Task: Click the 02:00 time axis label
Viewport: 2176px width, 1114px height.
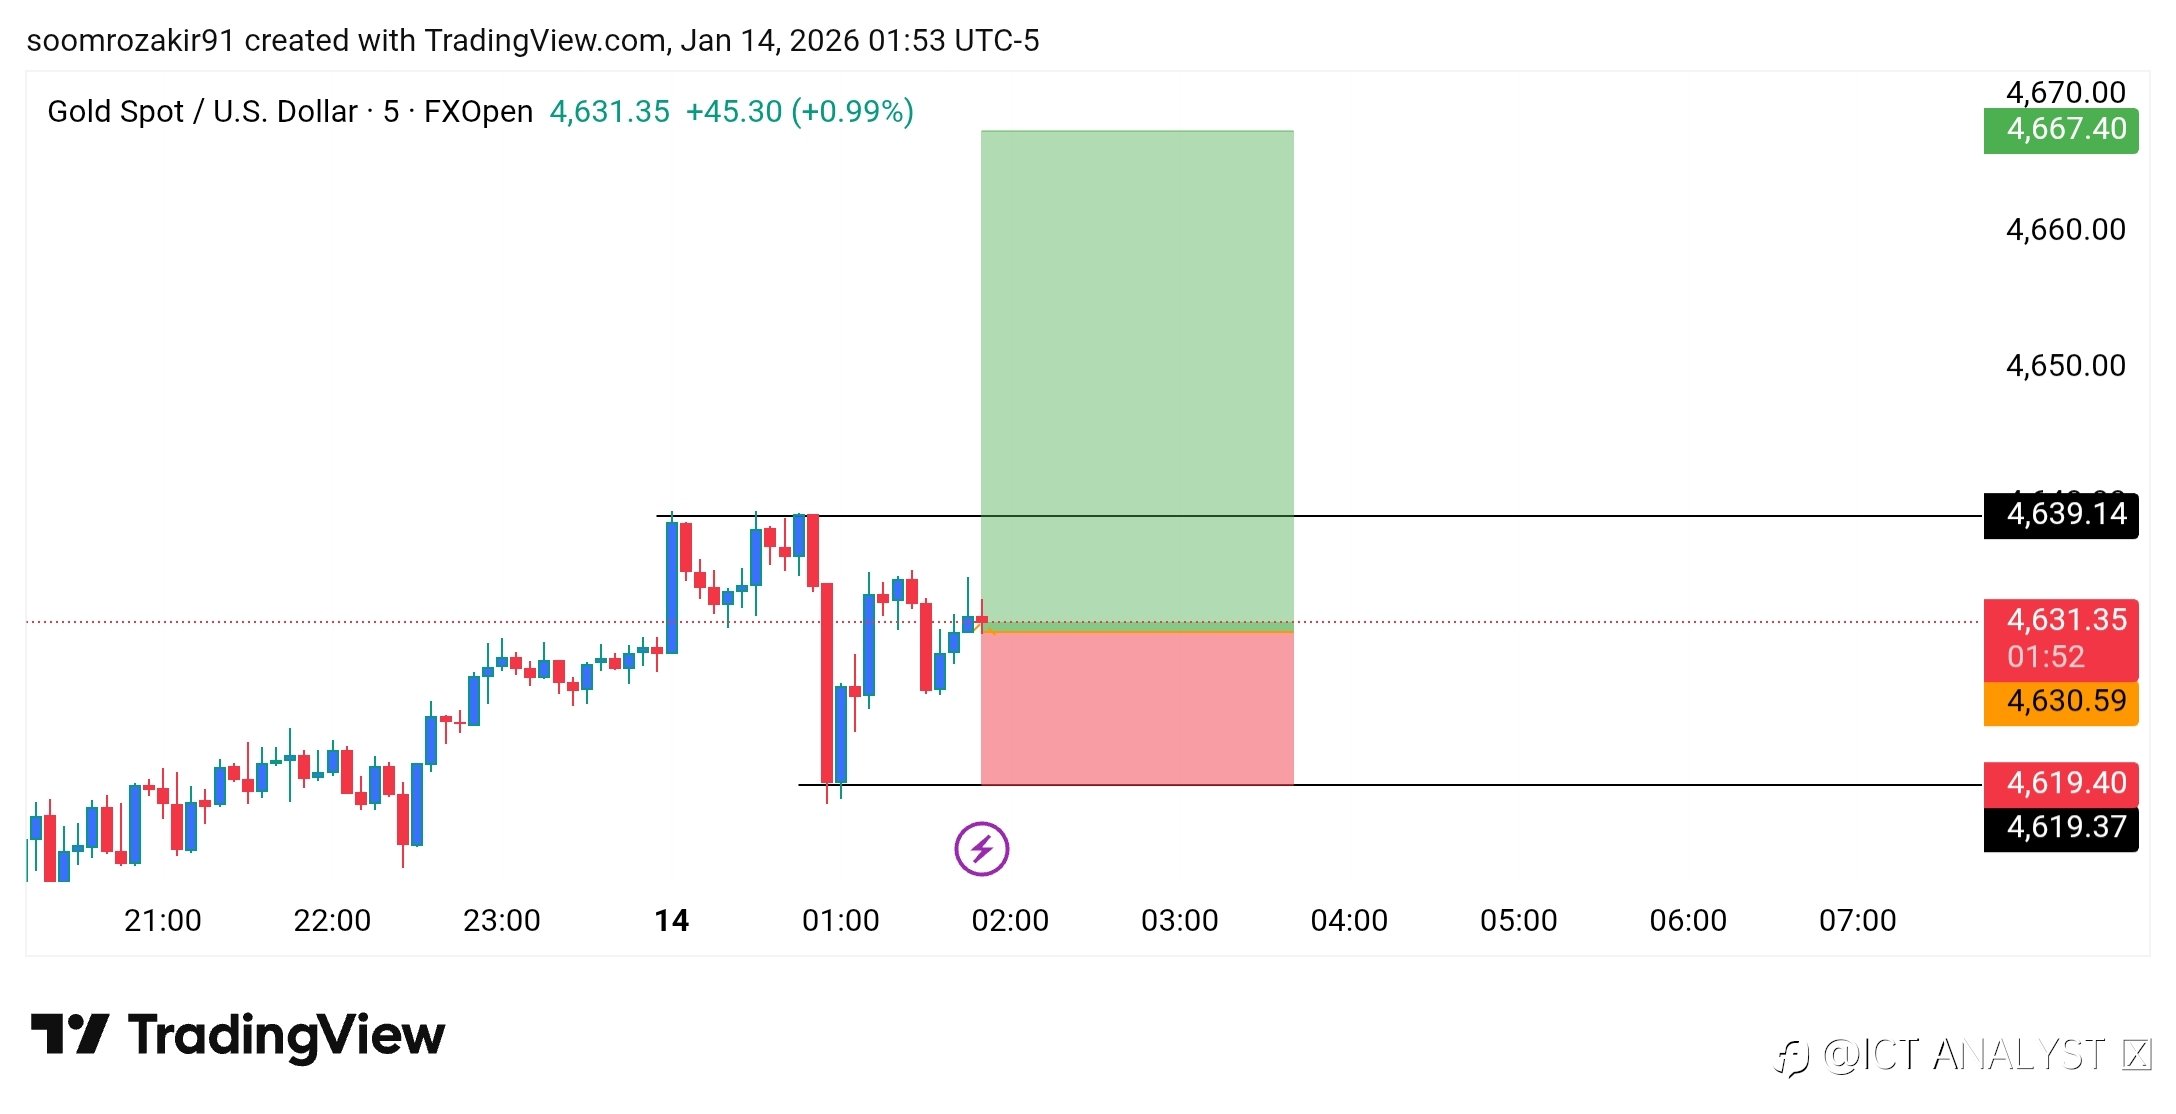Action: [1010, 920]
